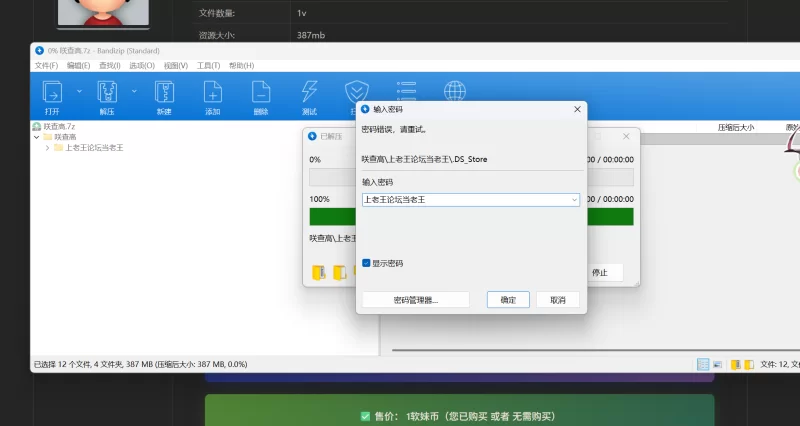This screenshot has height=426, width=800.
Task: Select the top-level yellow folder row under the archive
Action: click(x=60, y=137)
